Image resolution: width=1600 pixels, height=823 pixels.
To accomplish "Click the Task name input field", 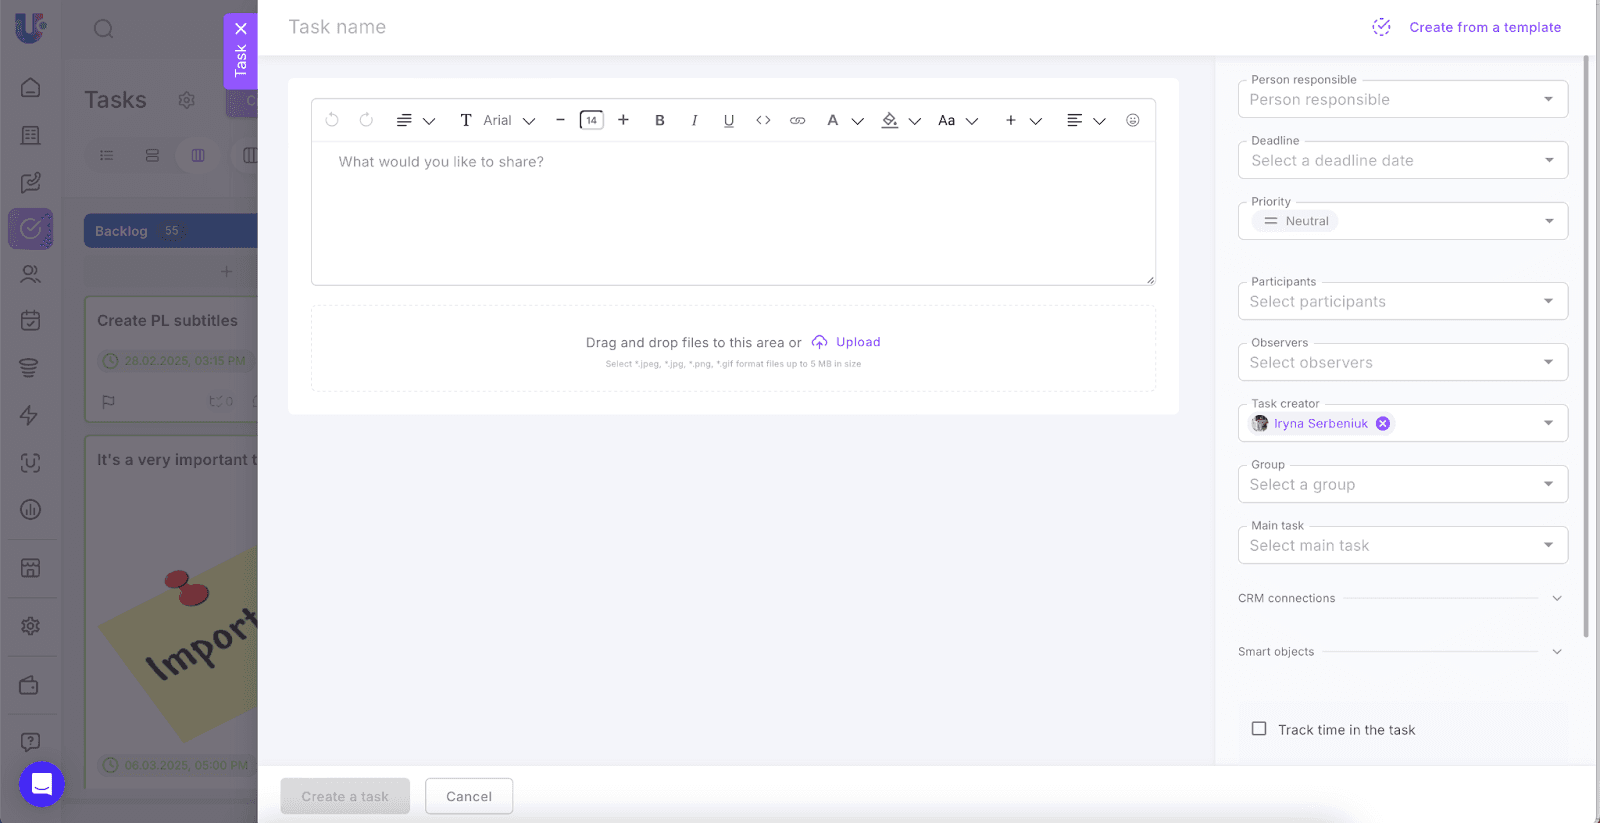I will click(x=700, y=27).
